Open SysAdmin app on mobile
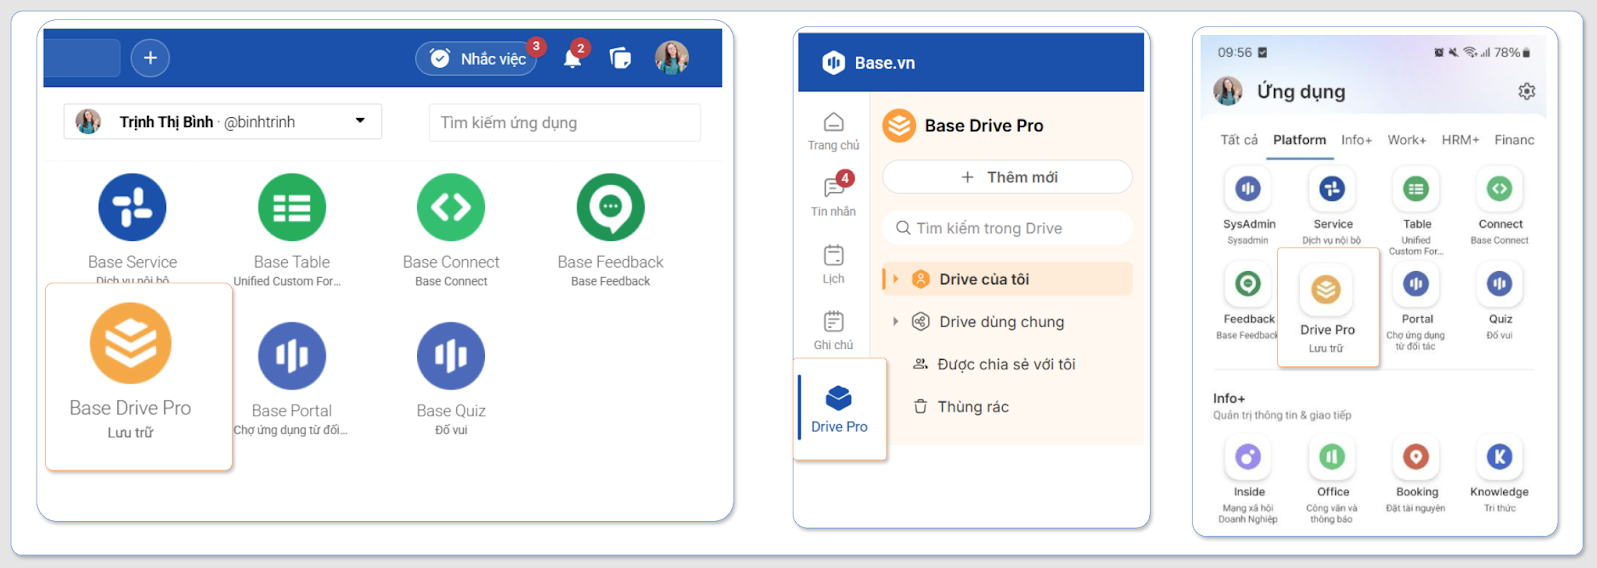Viewport: 1597px width, 568px height. point(1248,189)
